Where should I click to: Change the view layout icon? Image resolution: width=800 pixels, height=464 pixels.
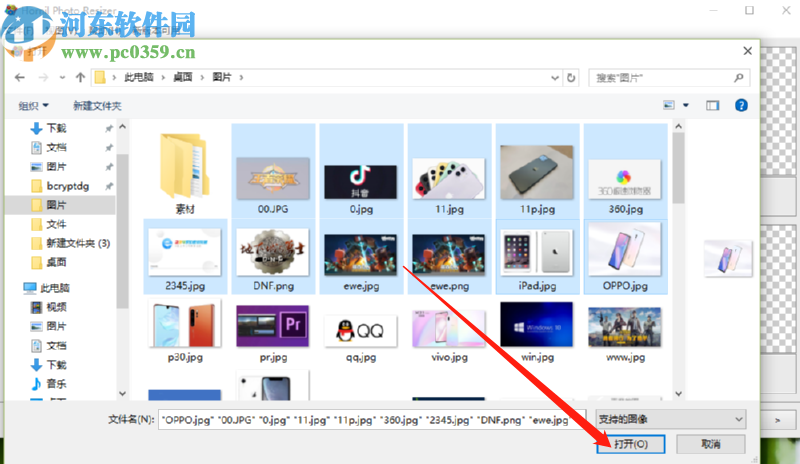668,105
